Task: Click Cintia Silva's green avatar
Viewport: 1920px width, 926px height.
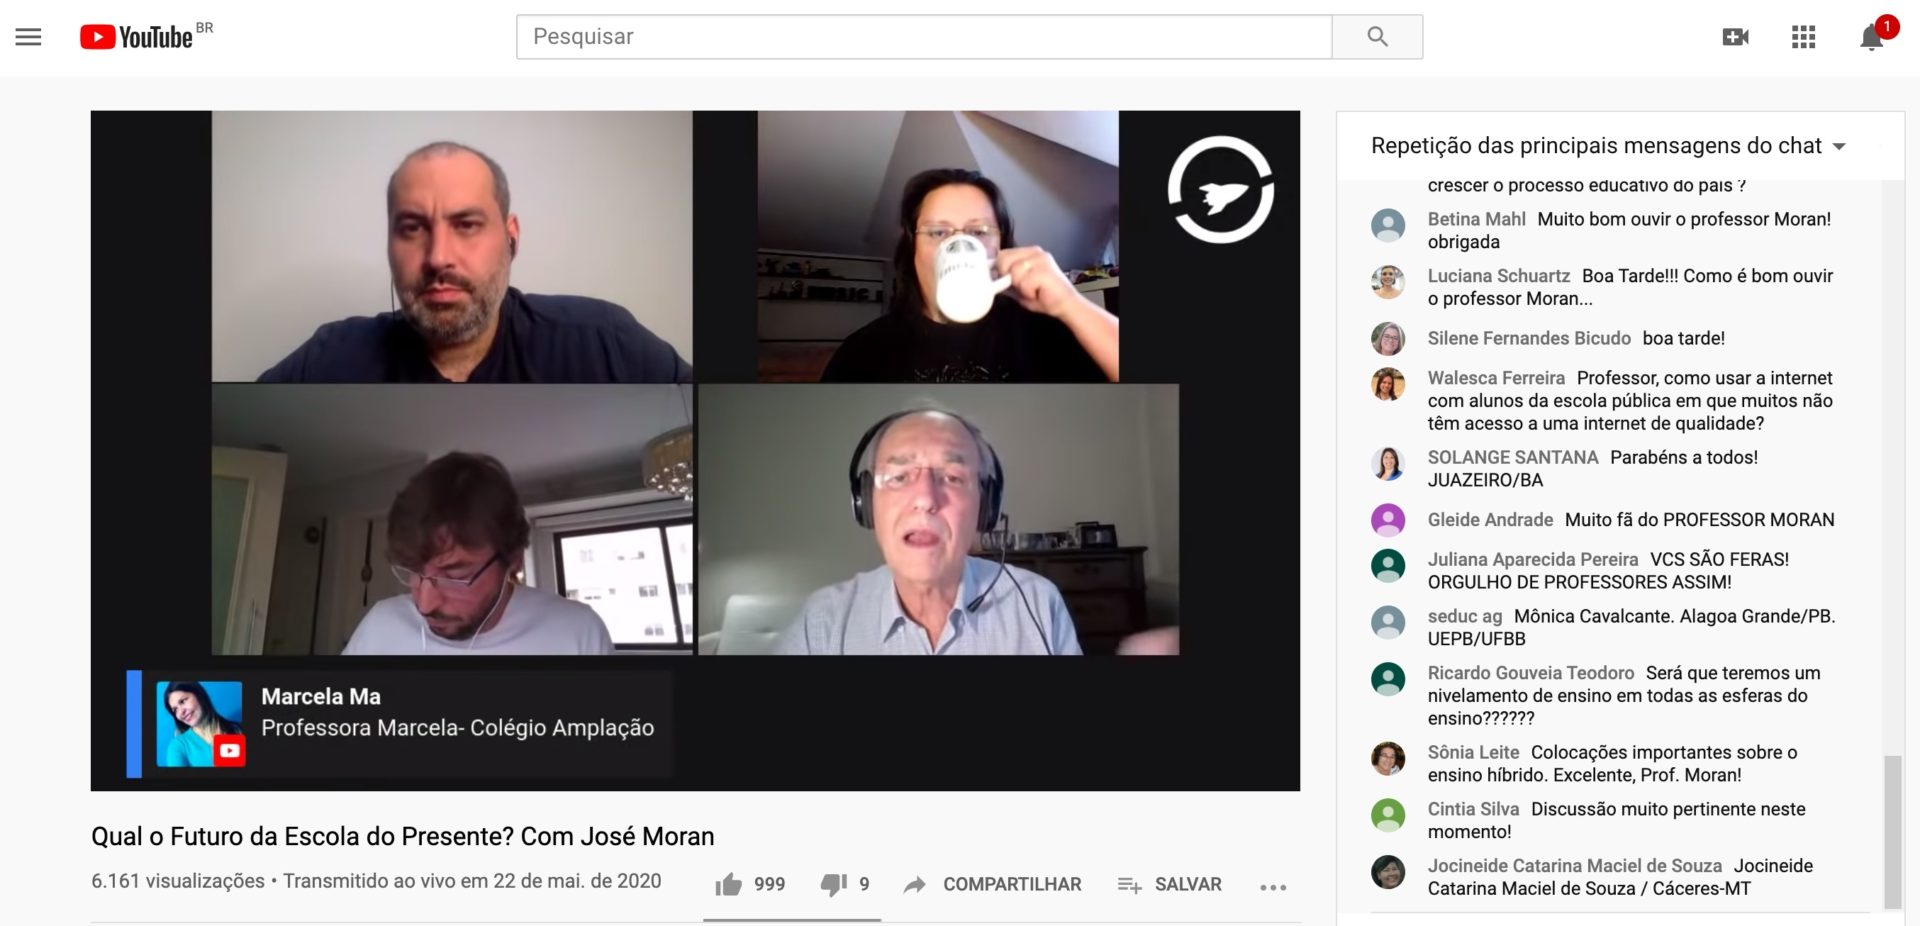Action: pyautogui.click(x=1388, y=815)
